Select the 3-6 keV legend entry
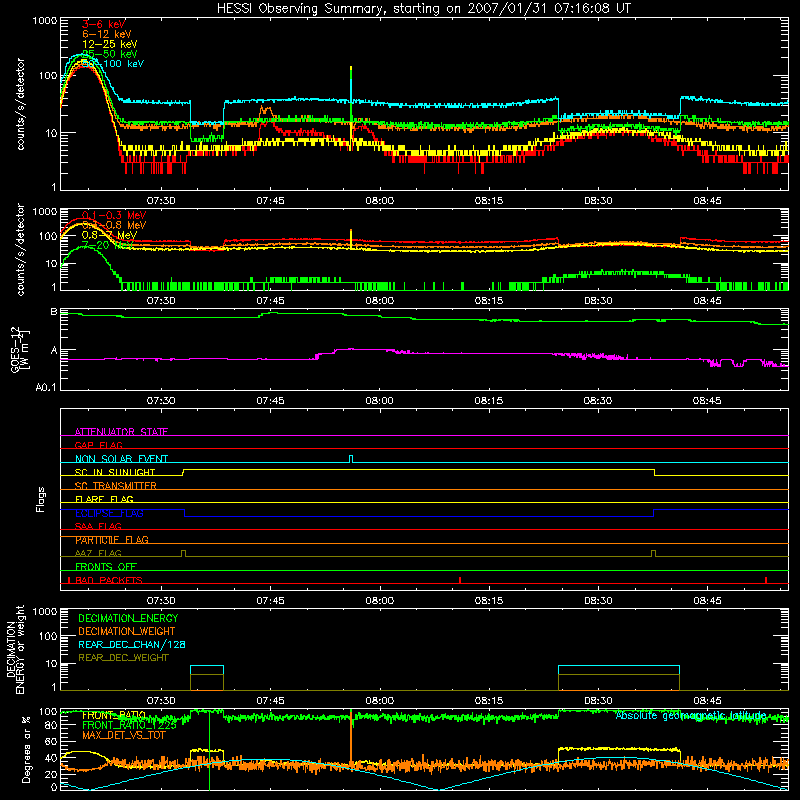Viewport: 800px width, 800px height. click(x=104, y=24)
